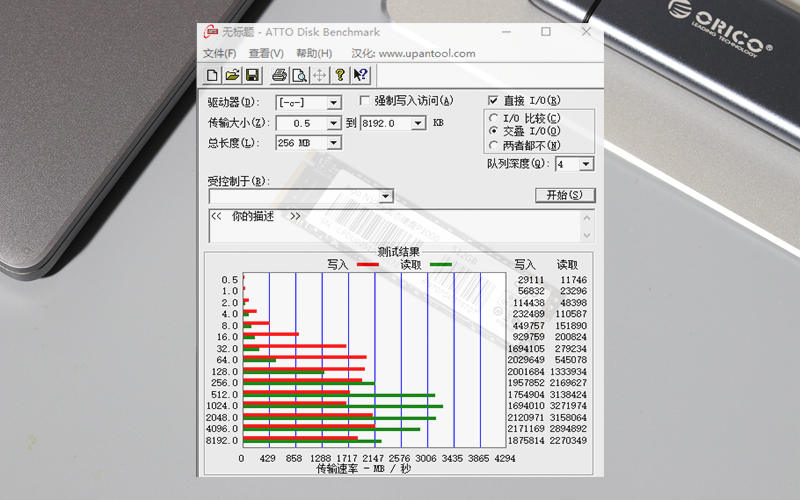Click the New document toolbar icon
Image resolution: width=800 pixels, height=500 pixels.
pyautogui.click(x=212, y=76)
